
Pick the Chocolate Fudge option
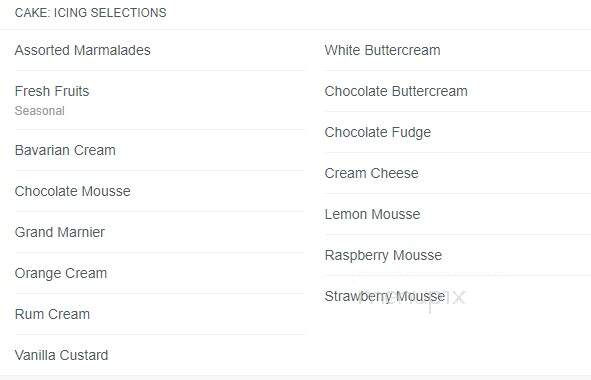click(x=378, y=132)
